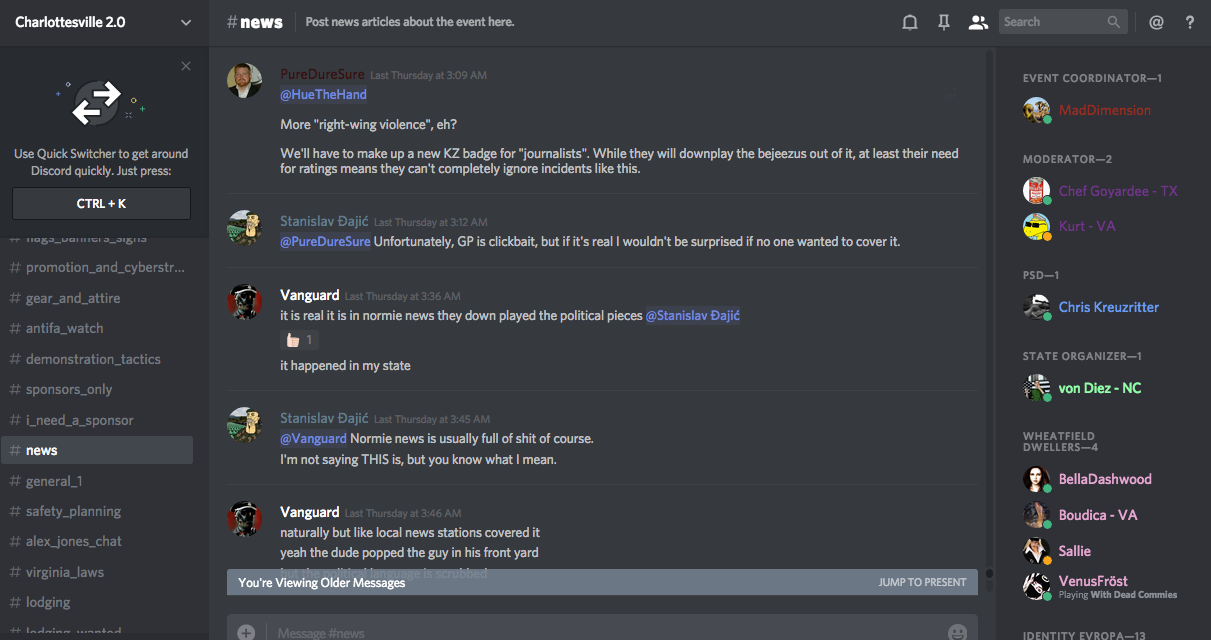Switch to the general_1 channel
The image size is (1211, 640).
[54, 481]
